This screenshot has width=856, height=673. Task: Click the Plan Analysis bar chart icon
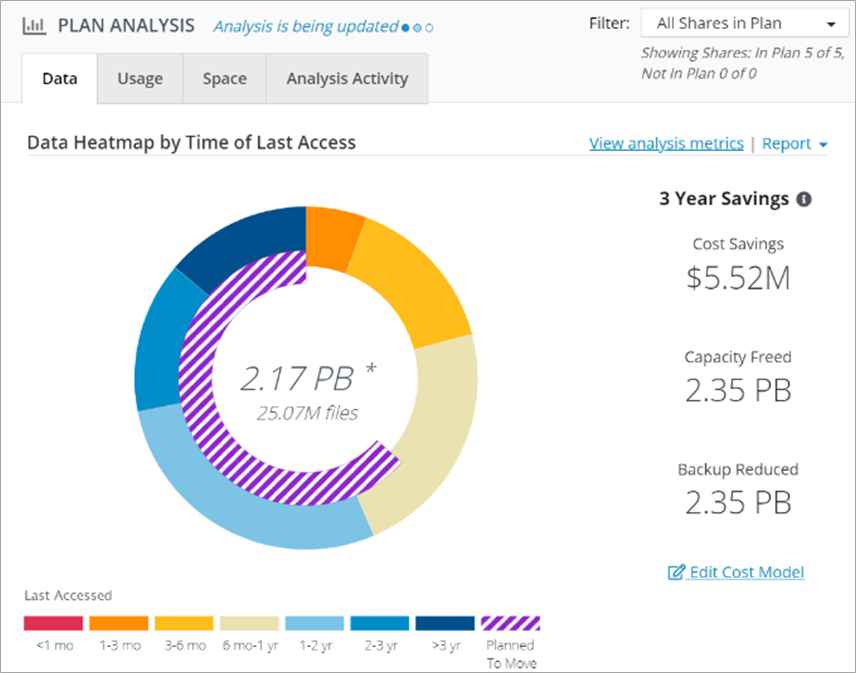pyautogui.click(x=36, y=26)
